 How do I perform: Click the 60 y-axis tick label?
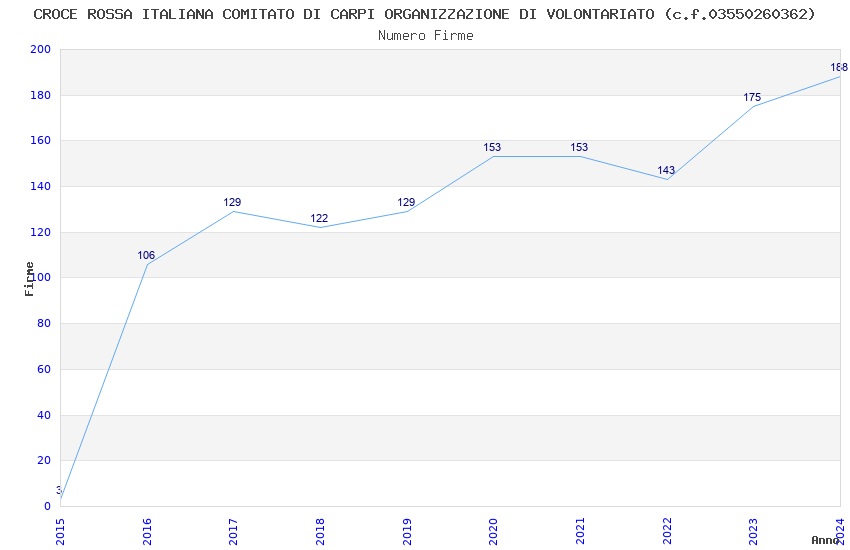(44, 370)
